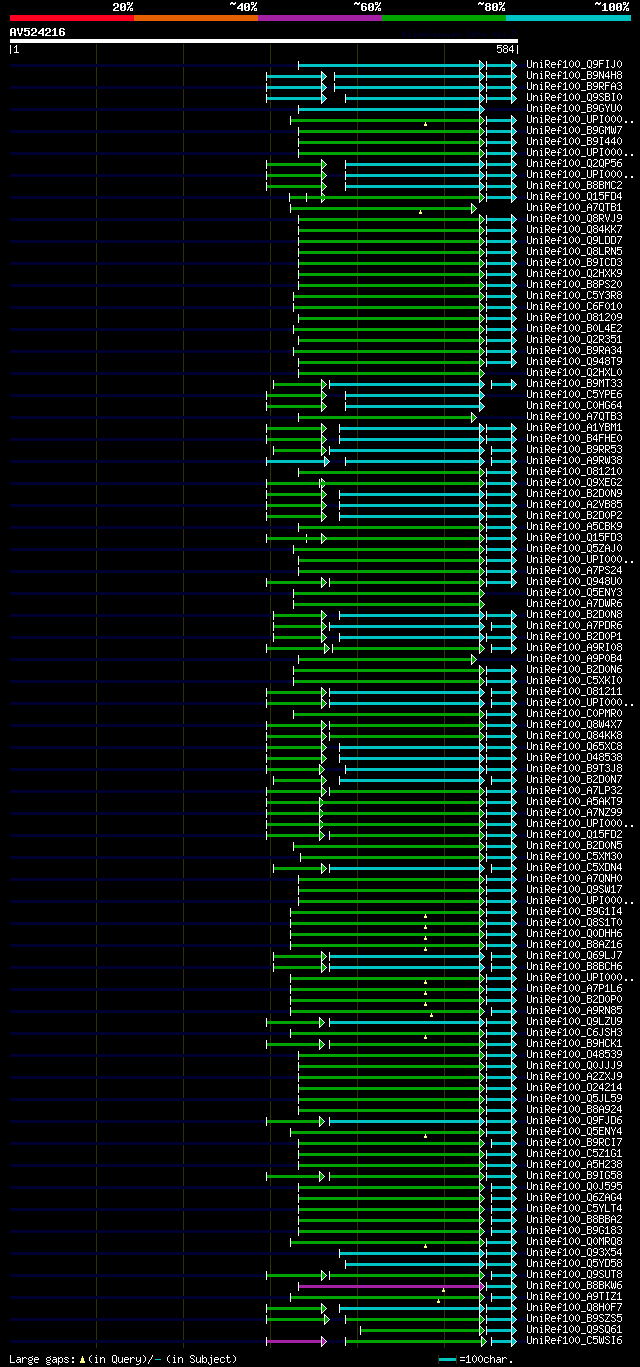The height and width of the screenshot is (1367, 640).
Task: Click label UniRef100_Q8LRN5
Action: [573, 251]
